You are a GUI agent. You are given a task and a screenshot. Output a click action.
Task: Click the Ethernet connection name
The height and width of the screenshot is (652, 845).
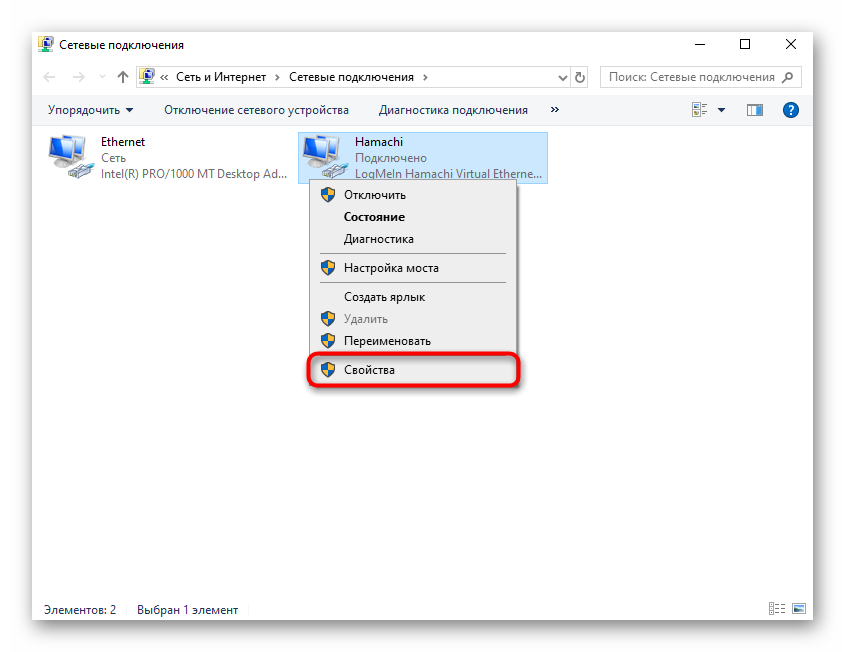[123, 142]
